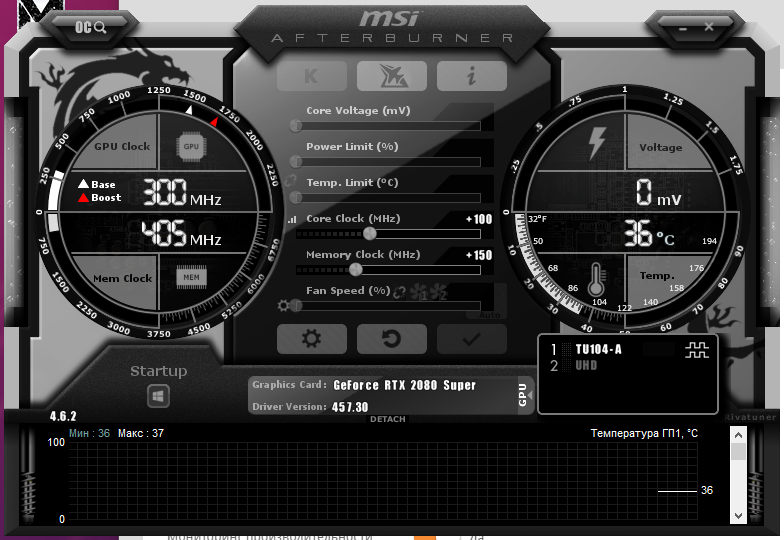Viewport: 784px width, 540px height.
Task: Click driver version 457.30 text
Action: pyautogui.click(x=350, y=407)
